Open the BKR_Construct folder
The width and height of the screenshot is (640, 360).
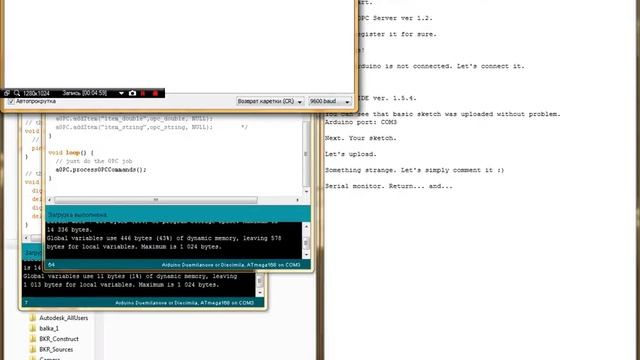pos(59,339)
